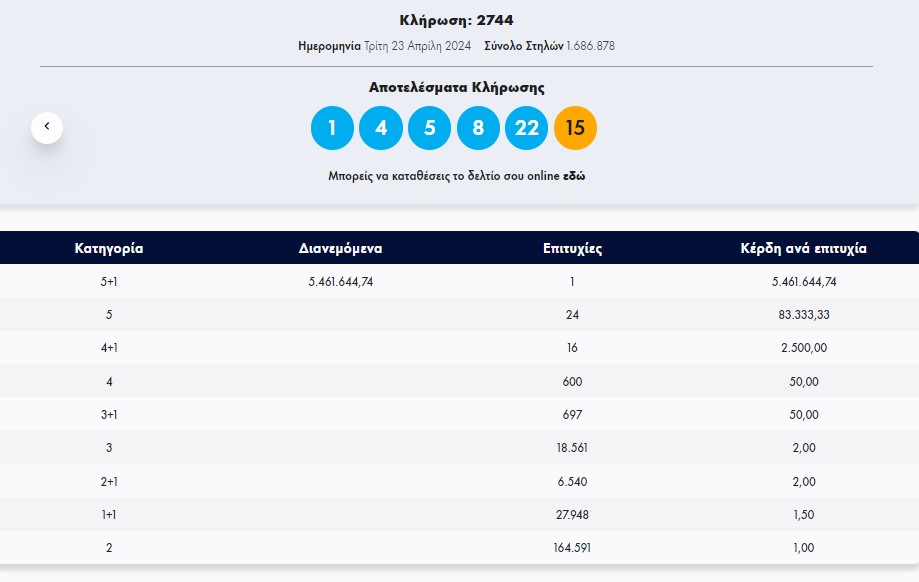This screenshot has height=582, width=919.
Task: Click the blue ball number 1
Action: pyautogui.click(x=332, y=128)
